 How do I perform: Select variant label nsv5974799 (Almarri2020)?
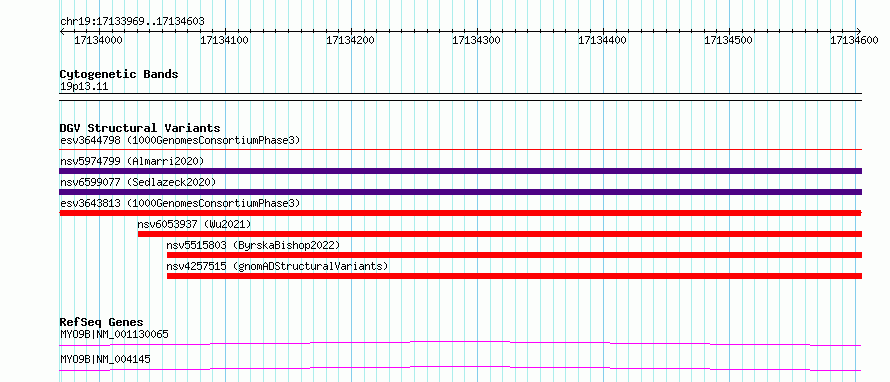(x=132, y=161)
